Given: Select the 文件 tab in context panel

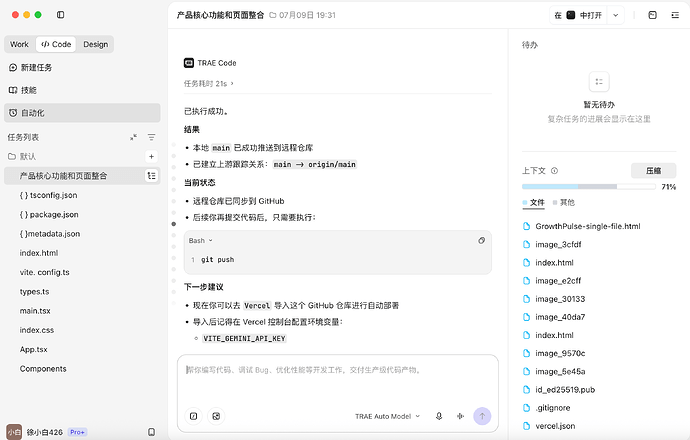Looking at the screenshot, I should point(534,203).
